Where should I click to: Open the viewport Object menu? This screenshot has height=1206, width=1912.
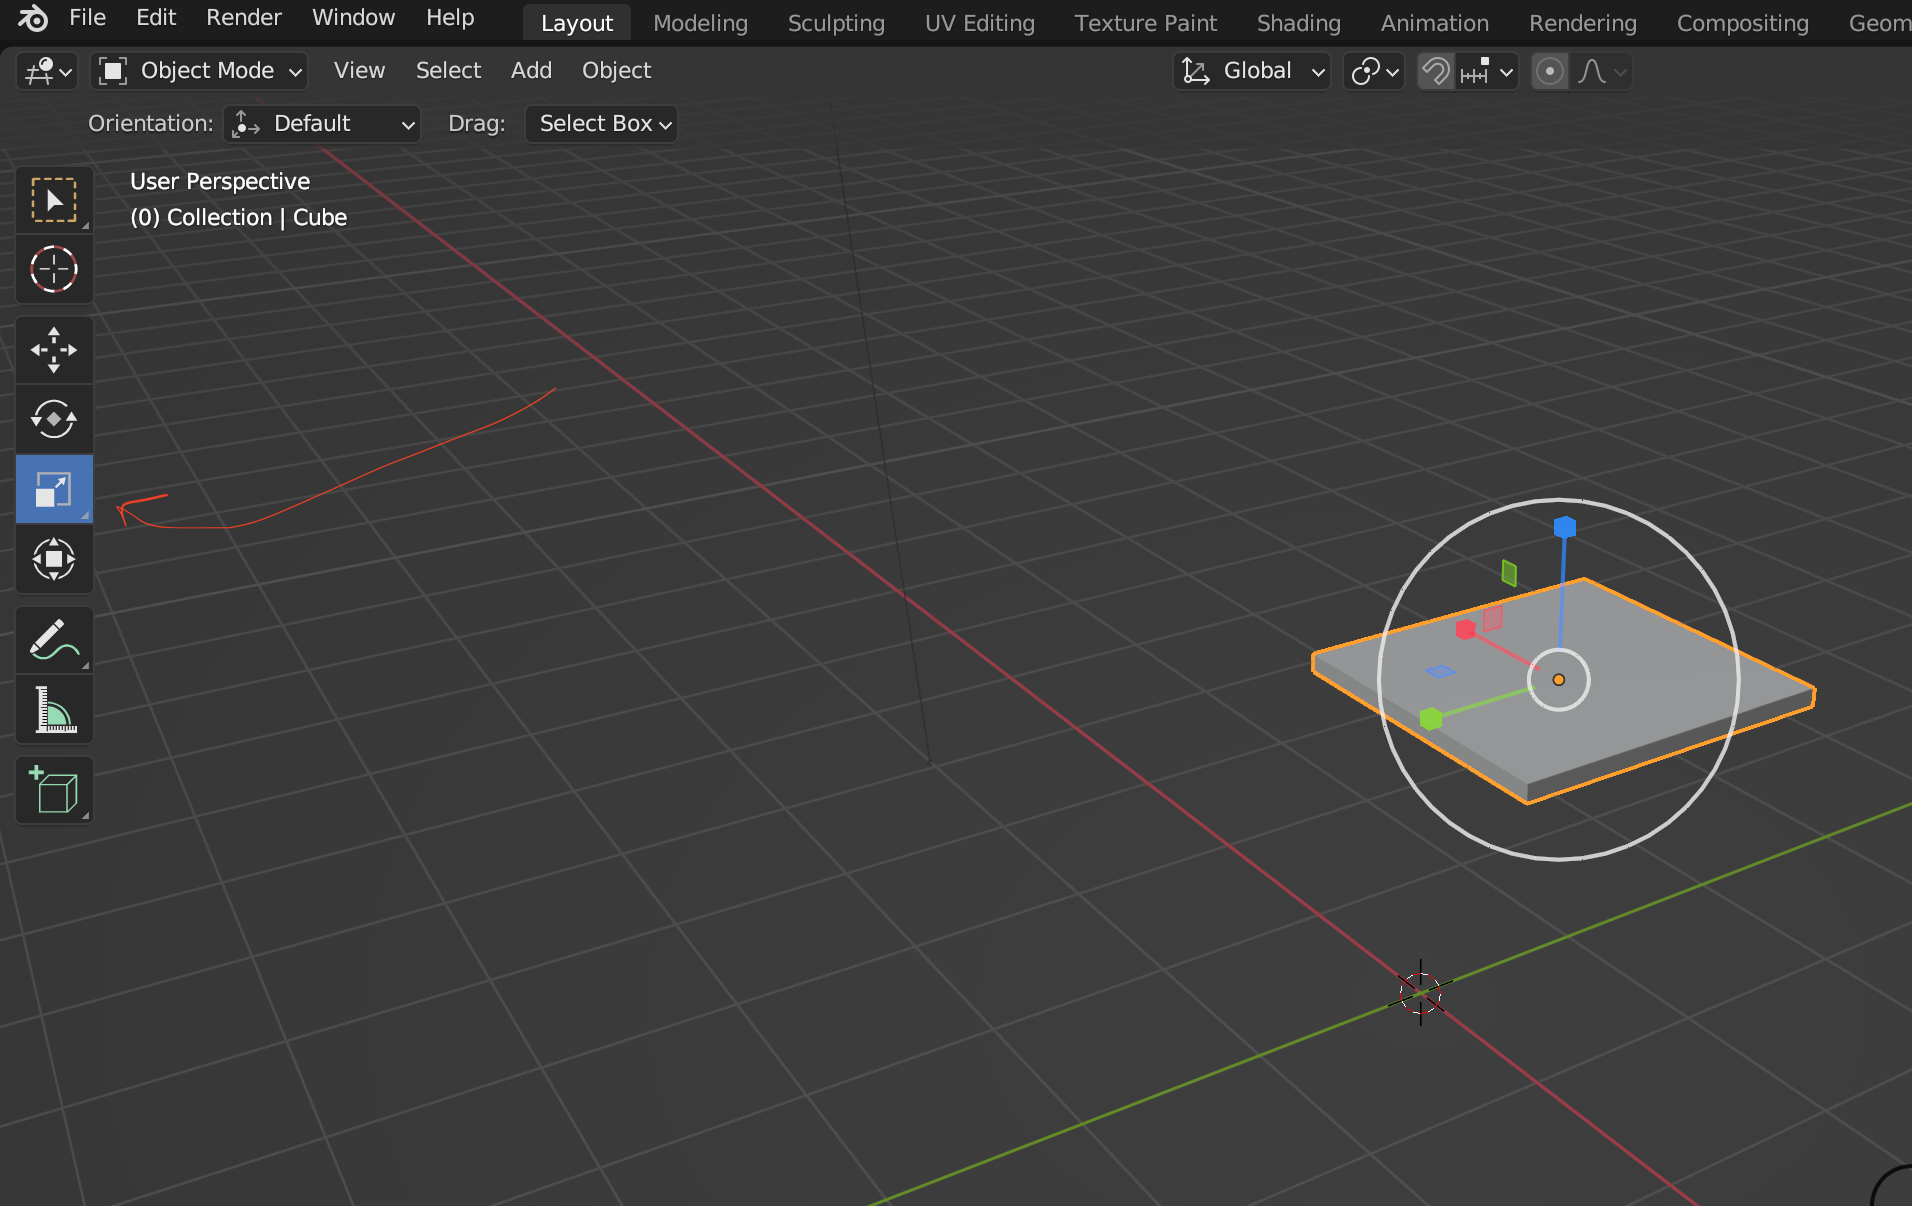coord(616,71)
